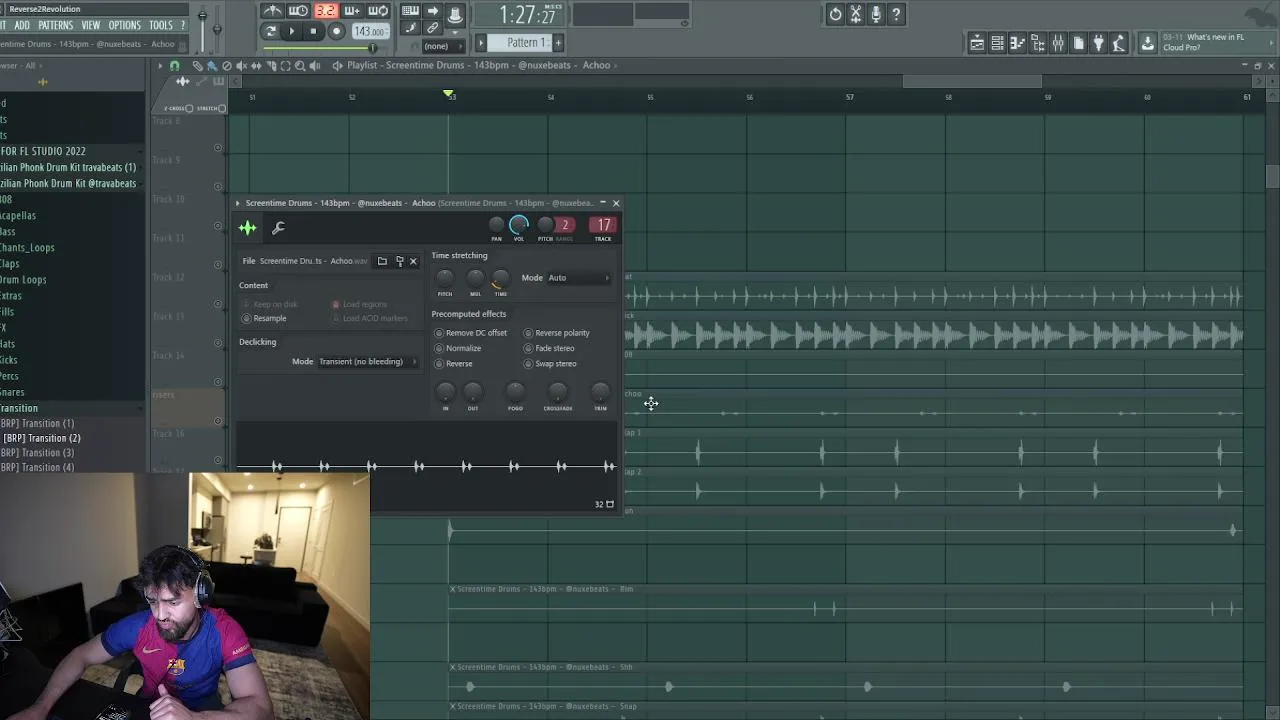This screenshot has width=1280, height=720.
Task: Open the Browser view icon
Action: tap(1038, 43)
